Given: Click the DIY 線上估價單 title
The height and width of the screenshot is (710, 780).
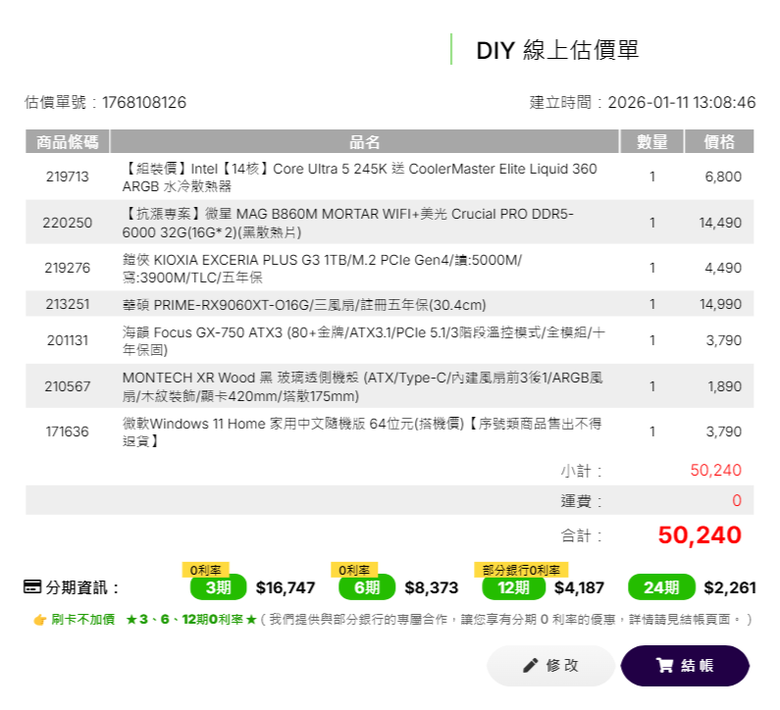Looking at the screenshot, I should (557, 50).
